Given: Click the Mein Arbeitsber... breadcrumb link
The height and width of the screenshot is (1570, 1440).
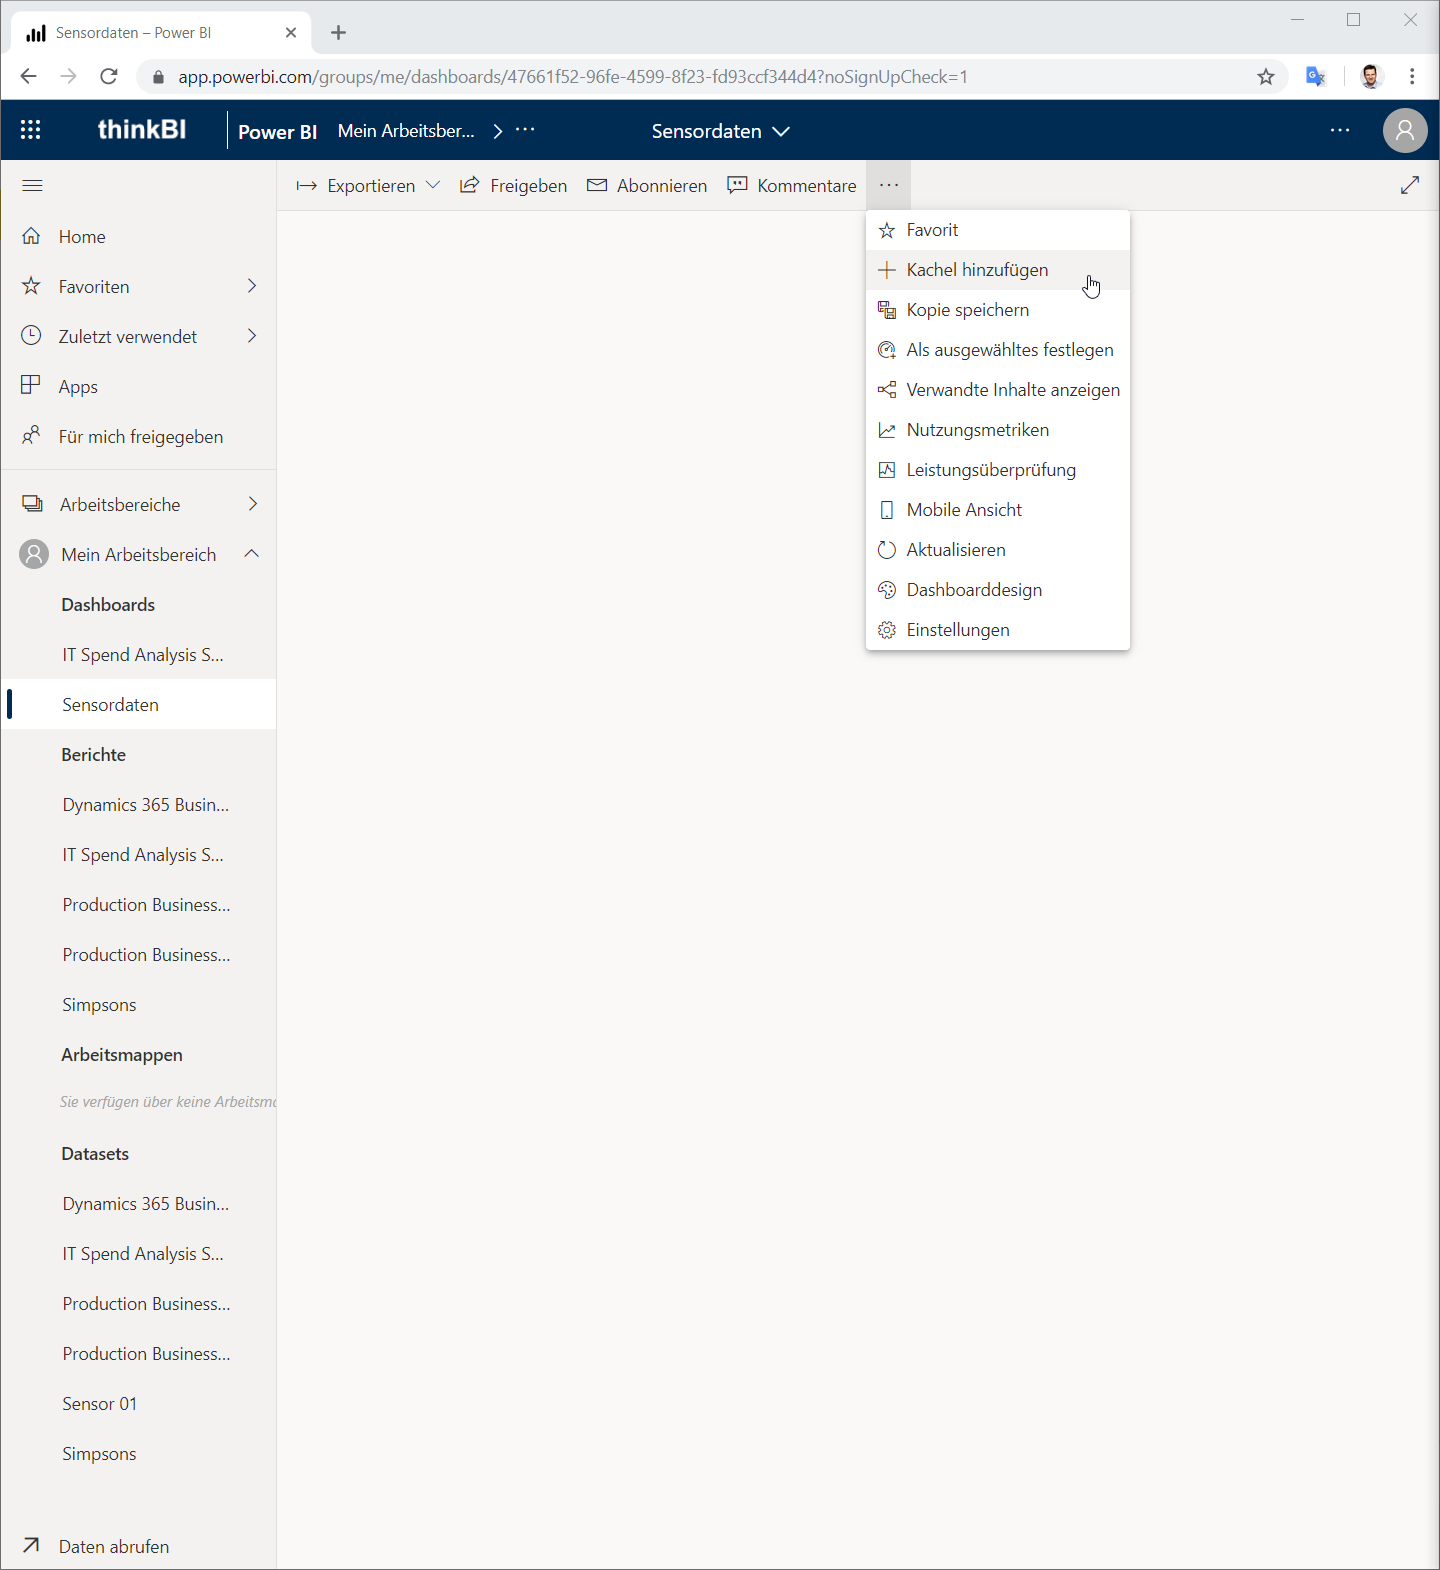Looking at the screenshot, I should pyautogui.click(x=406, y=131).
